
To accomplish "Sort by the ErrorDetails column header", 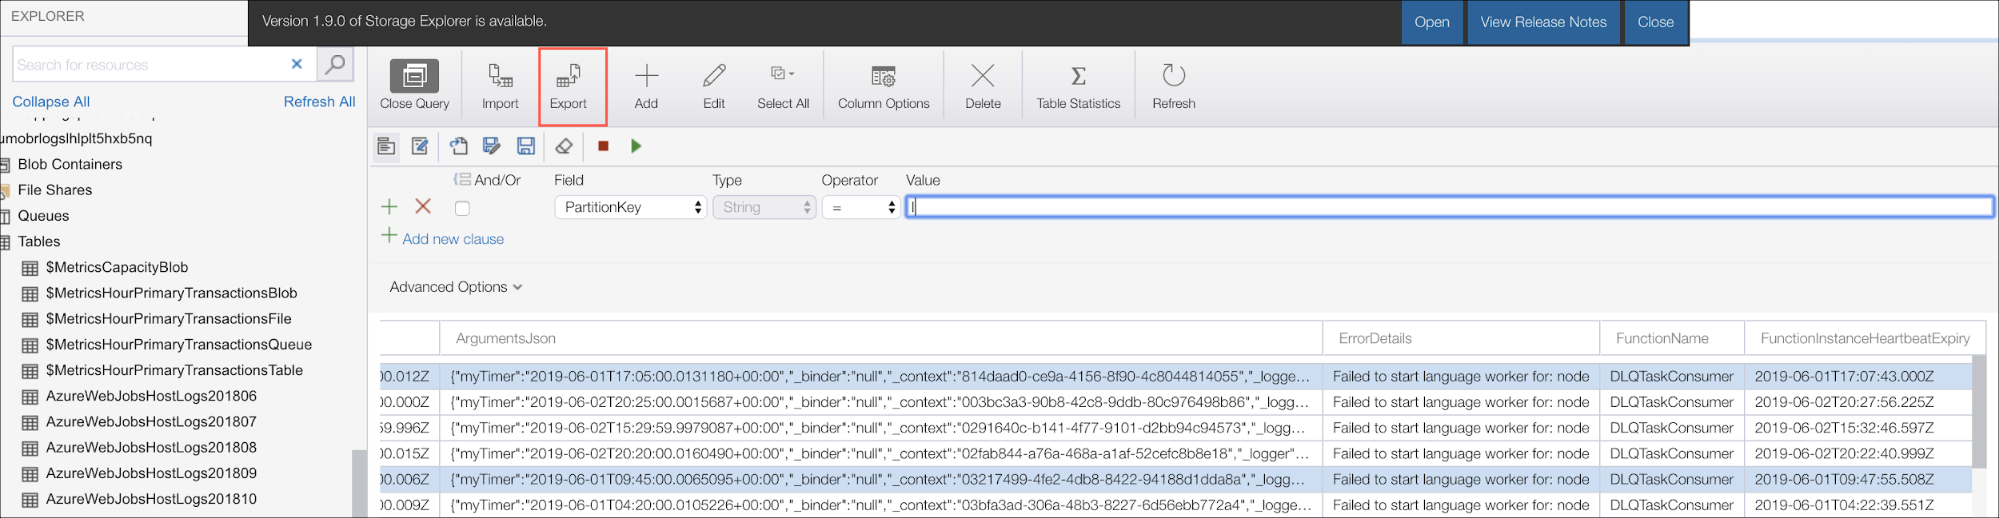I will tap(1375, 339).
